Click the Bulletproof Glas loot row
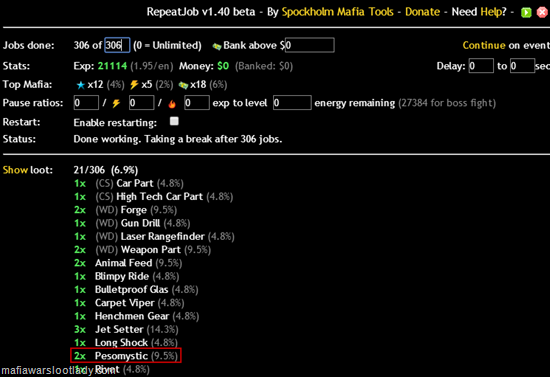Image resolution: width=550 pixels, height=377 pixels. [136, 290]
